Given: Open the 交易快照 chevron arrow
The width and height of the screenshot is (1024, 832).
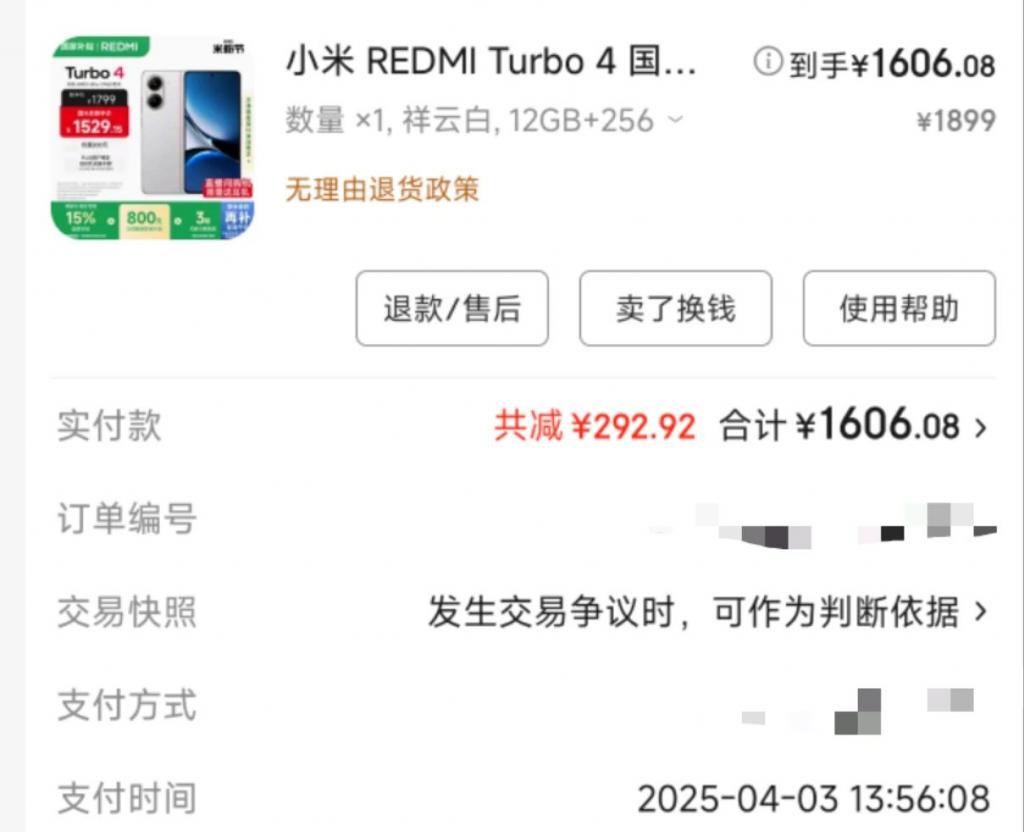Looking at the screenshot, I should (x=980, y=612).
